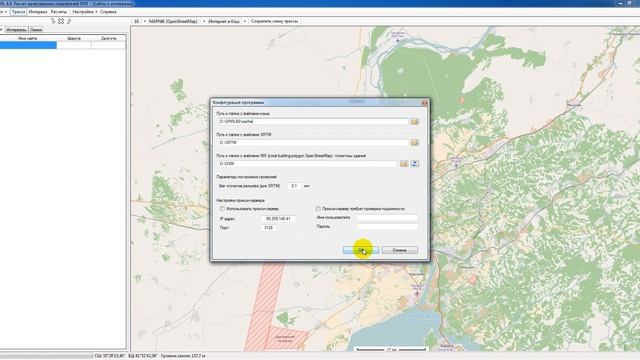640x360 pixels.
Task: Click the SRTM folder path field
Action: click(313, 142)
